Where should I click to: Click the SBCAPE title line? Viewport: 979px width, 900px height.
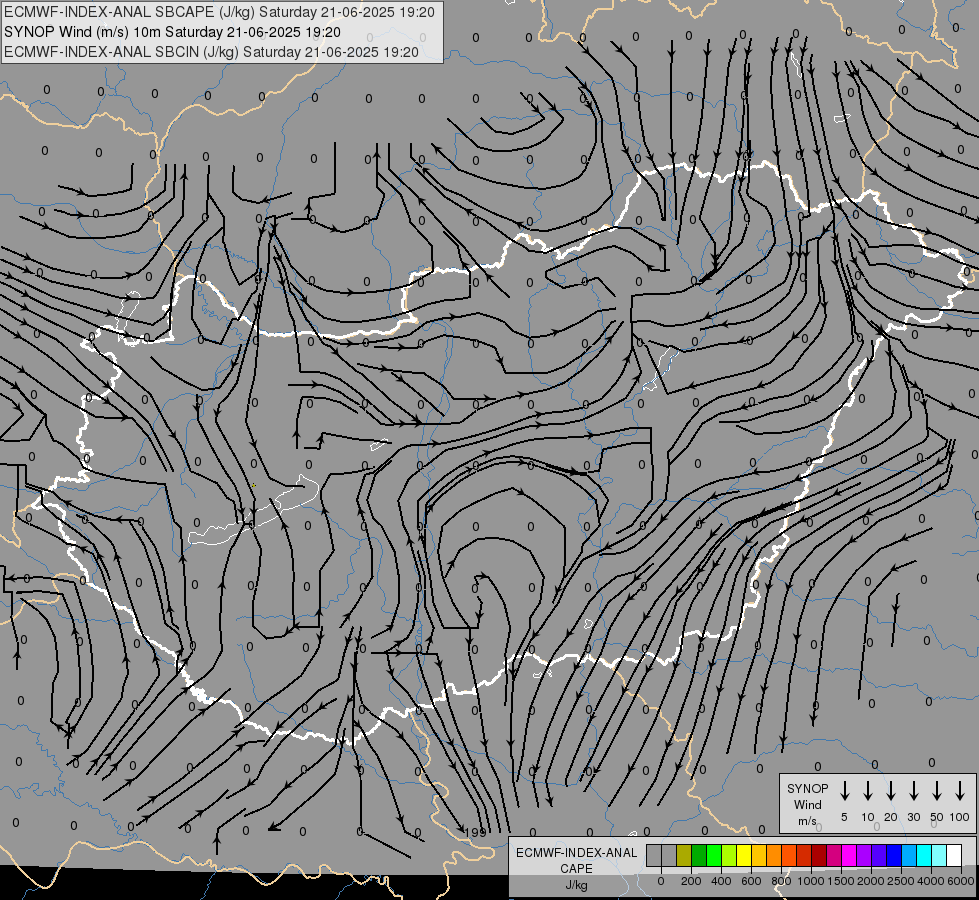coord(219,12)
